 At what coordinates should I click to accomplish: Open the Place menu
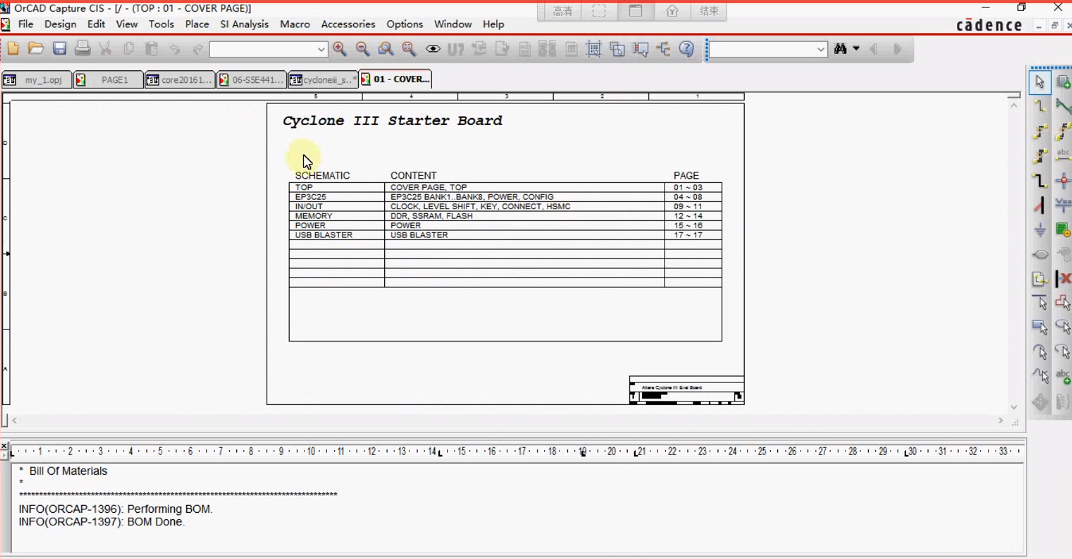tap(197, 24)
